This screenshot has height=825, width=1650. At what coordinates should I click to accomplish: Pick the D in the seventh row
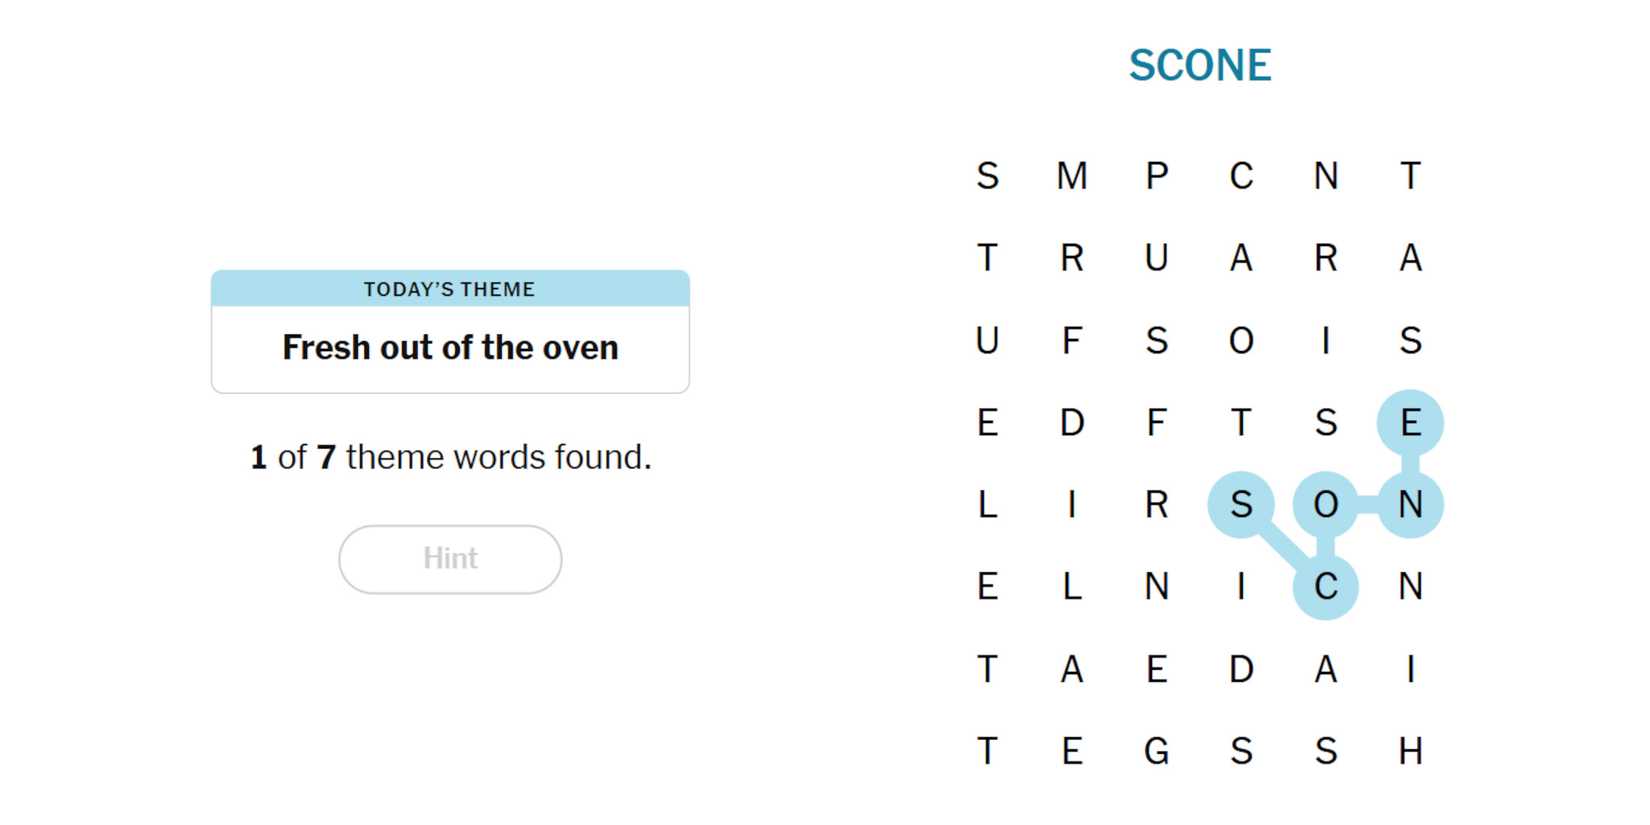point(1241,669)
